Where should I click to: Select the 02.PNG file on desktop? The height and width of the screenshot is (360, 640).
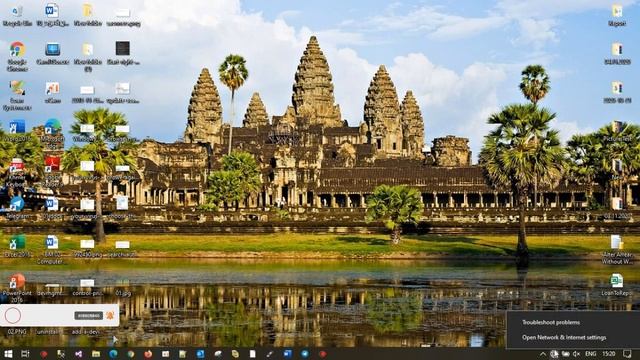[17, 331]
